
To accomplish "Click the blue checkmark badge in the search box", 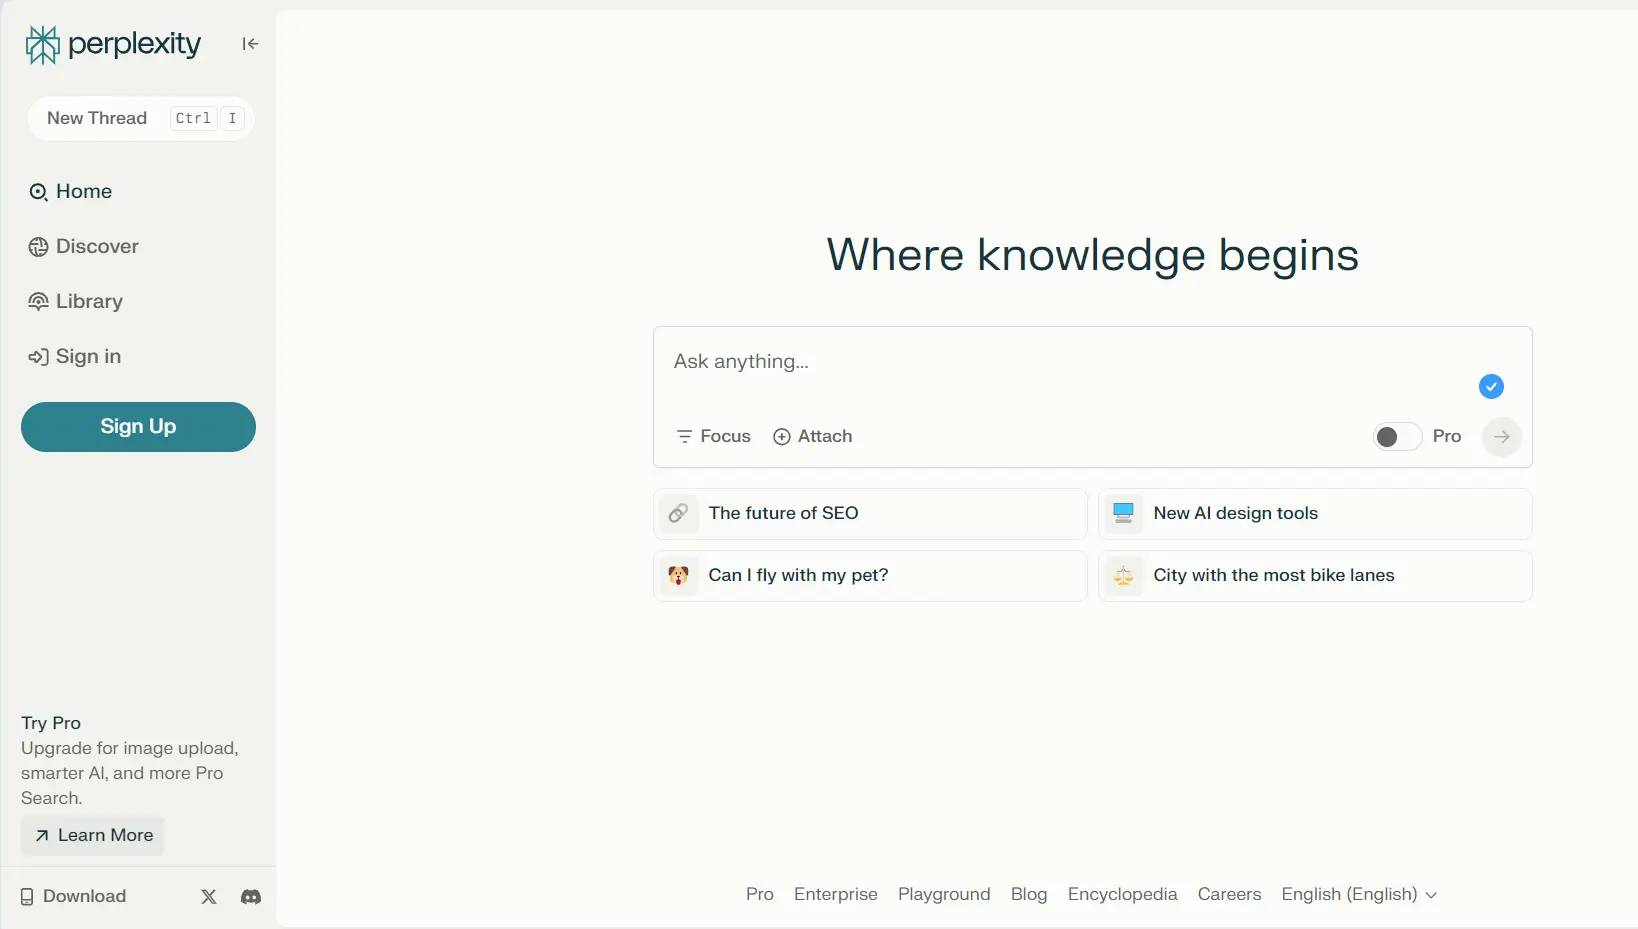I will 1491,386.
